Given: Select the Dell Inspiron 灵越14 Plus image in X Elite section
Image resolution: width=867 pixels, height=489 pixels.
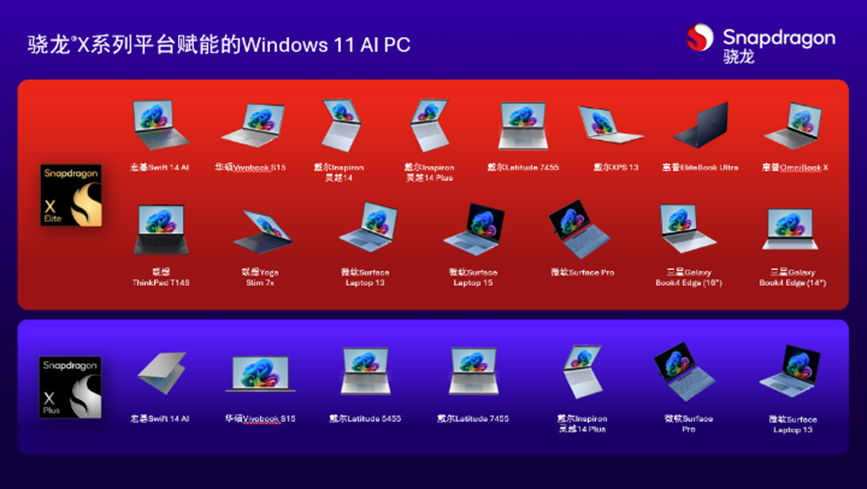Looking at the screenshot, I should coord(429,126).
